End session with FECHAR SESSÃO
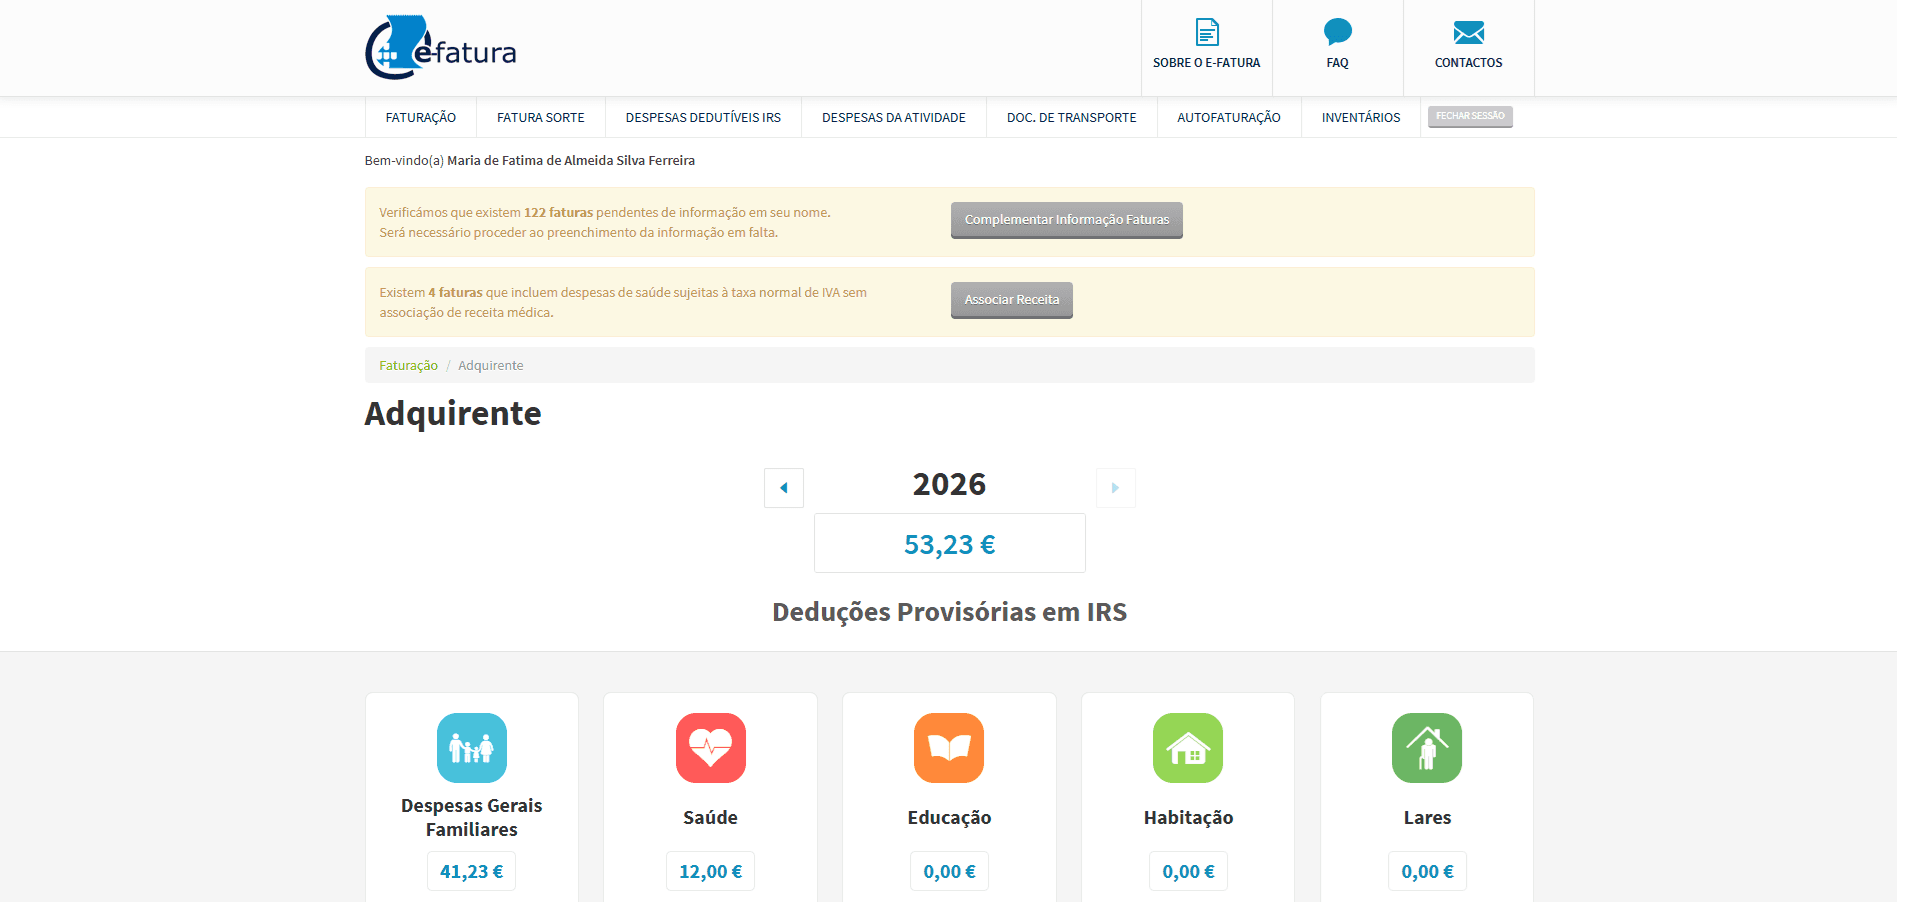 (1469, 116)
